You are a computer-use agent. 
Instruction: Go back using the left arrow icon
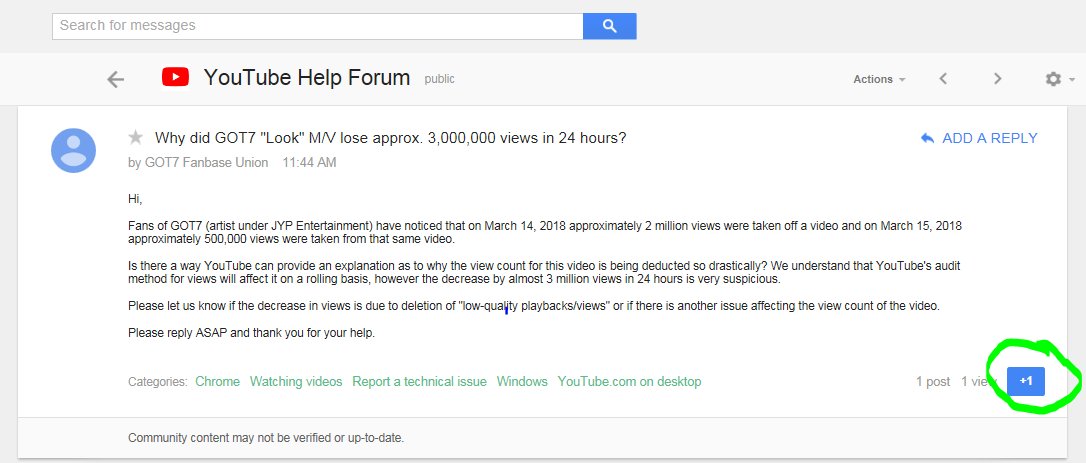coord(116,80)
